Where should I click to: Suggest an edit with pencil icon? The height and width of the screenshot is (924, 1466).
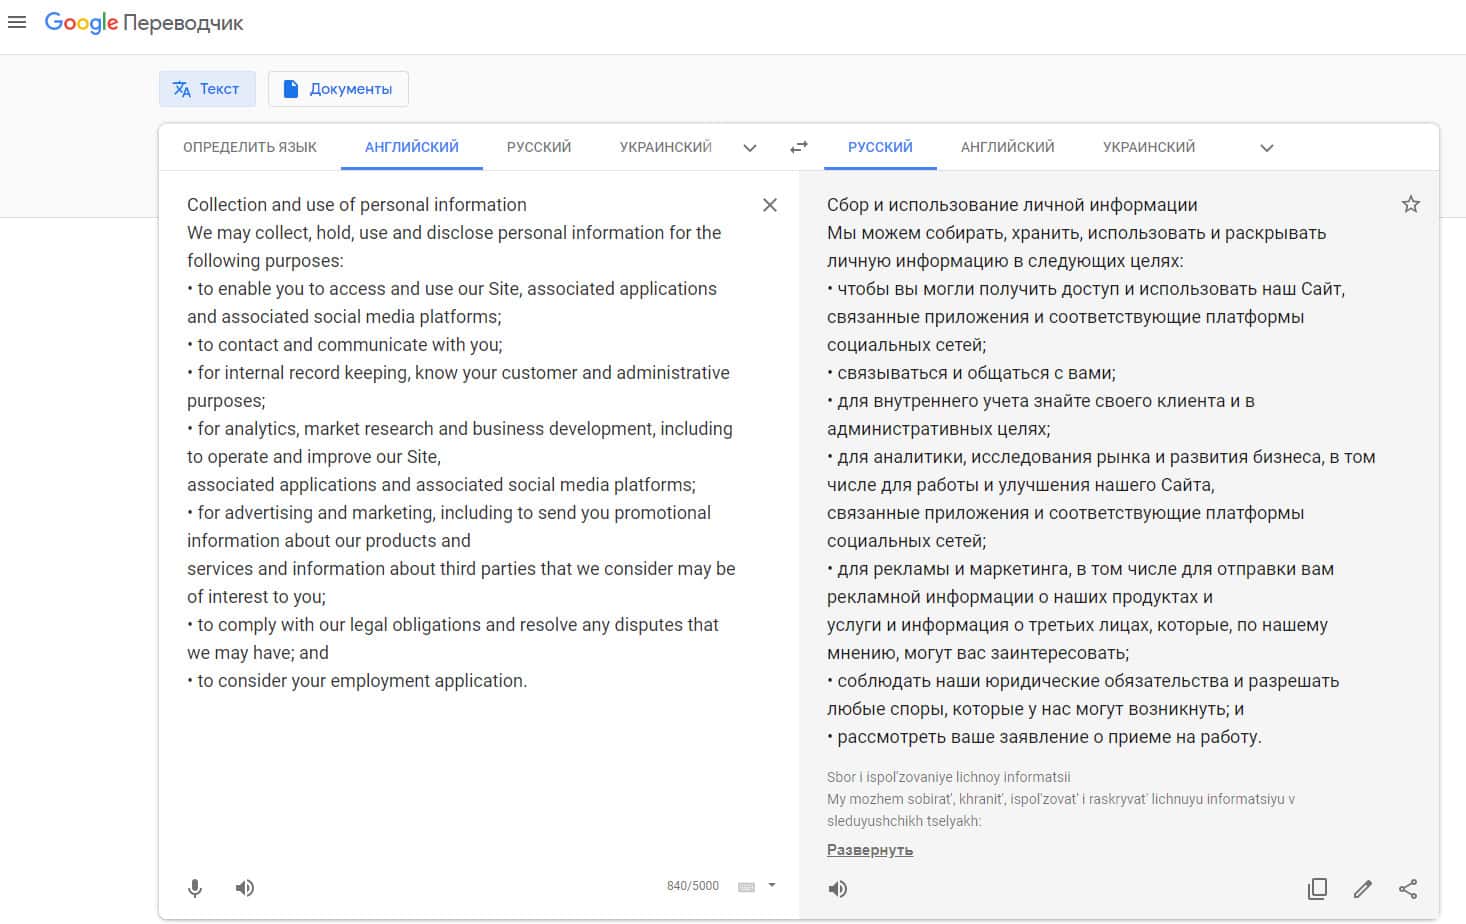point(1362,889)
